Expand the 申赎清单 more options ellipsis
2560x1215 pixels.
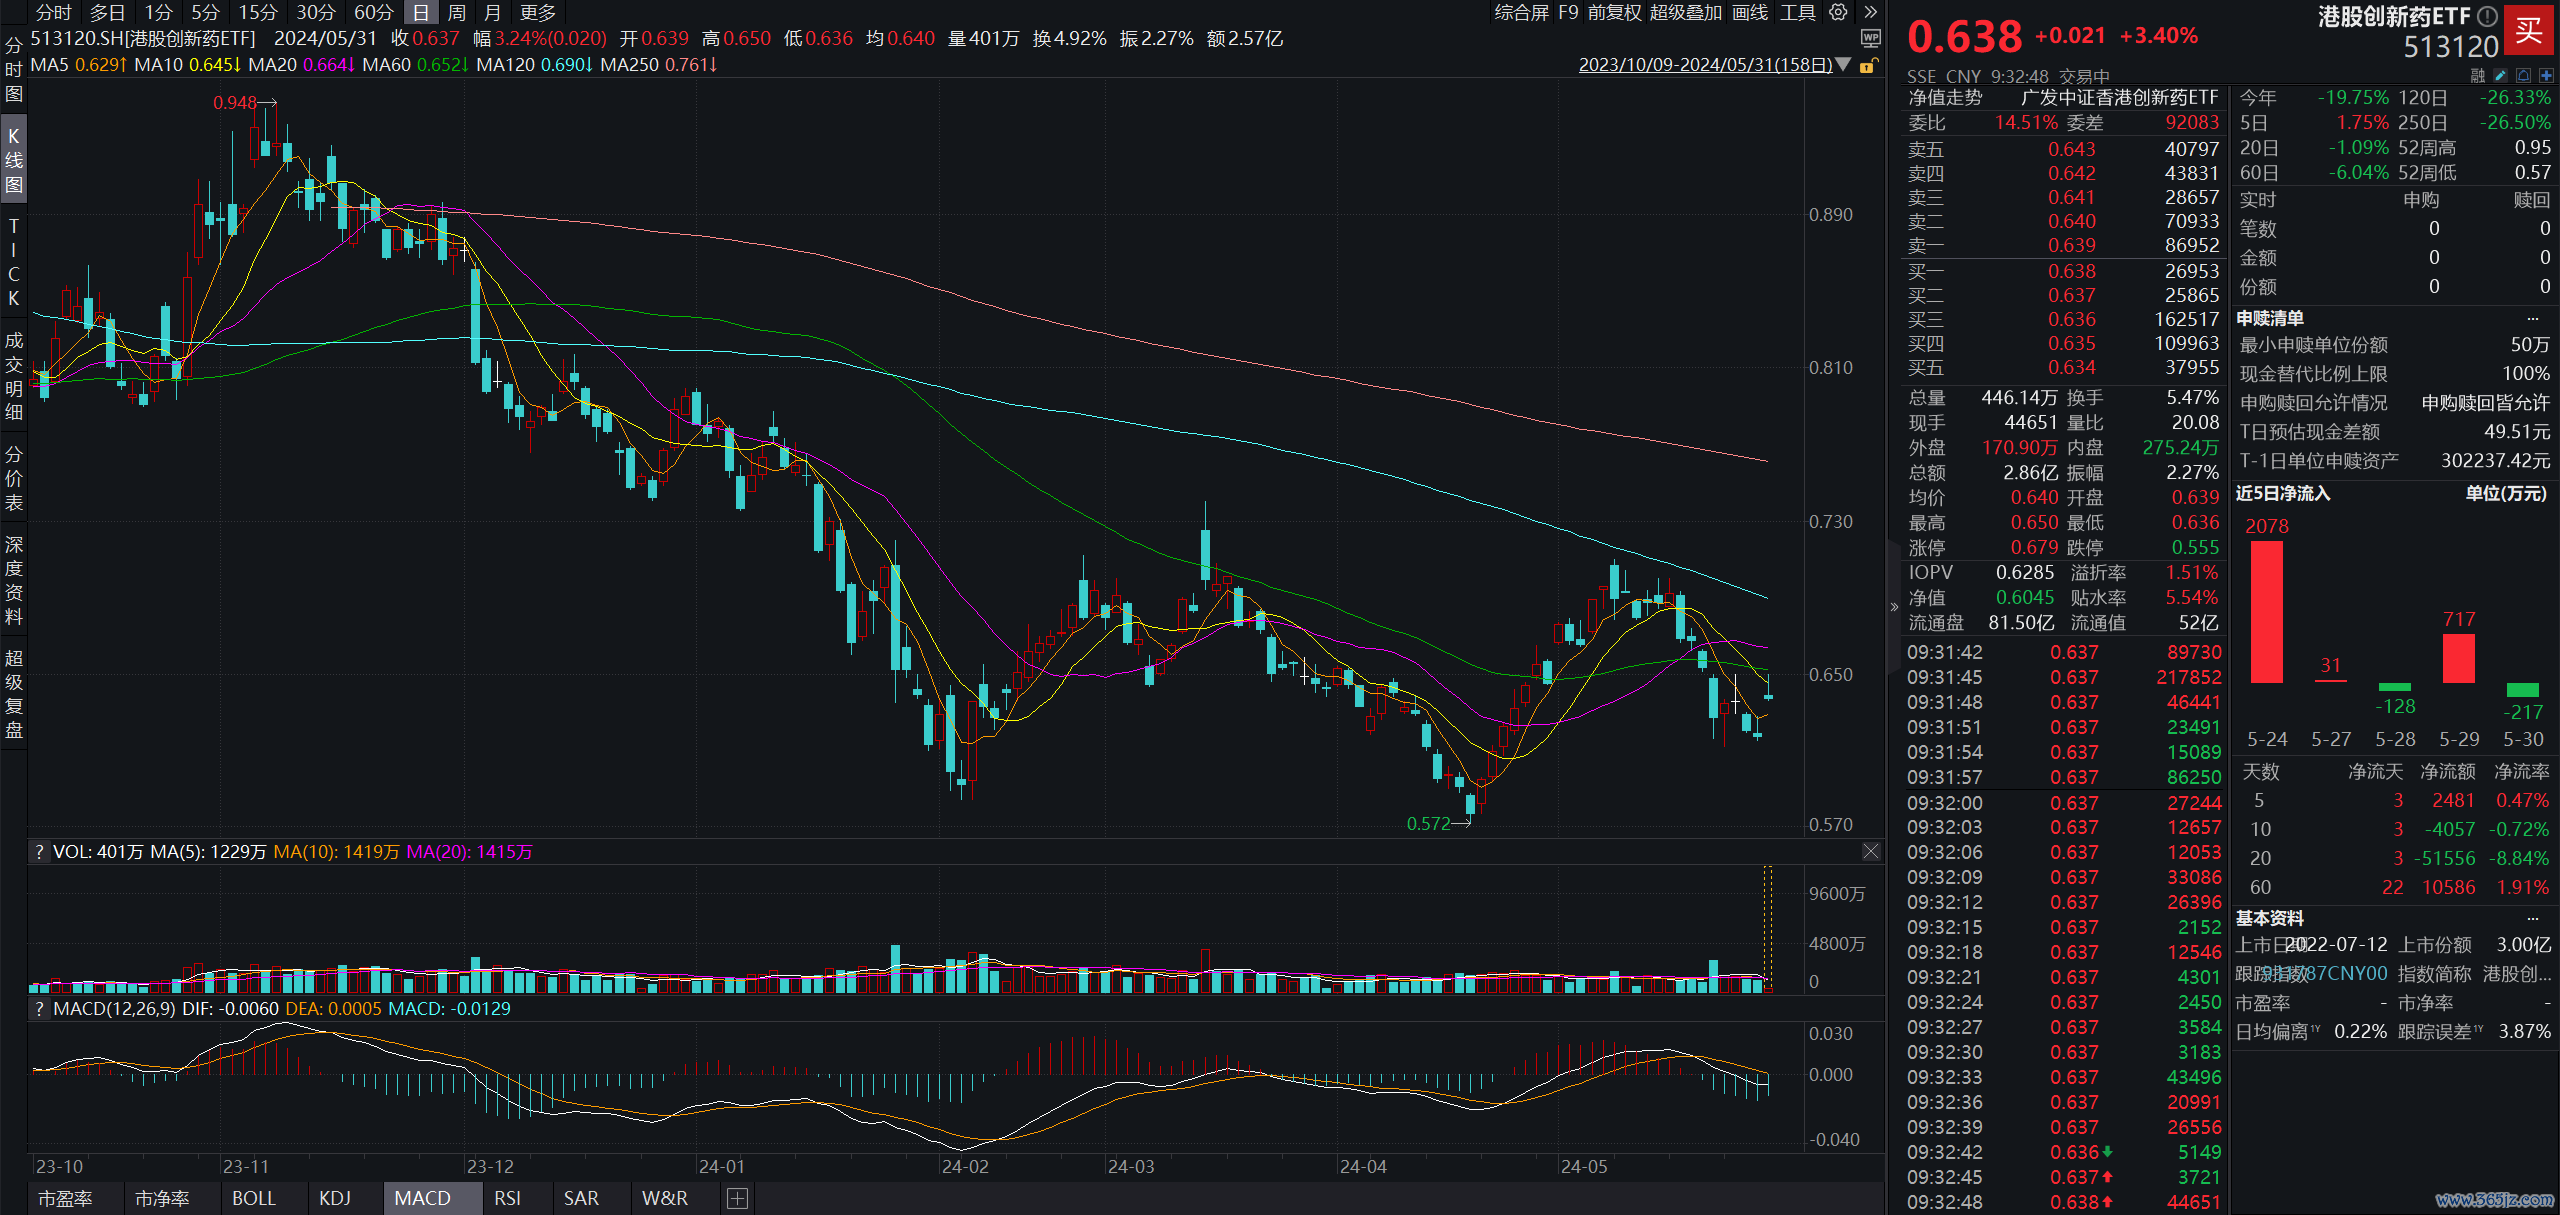tap(2532, 318)
